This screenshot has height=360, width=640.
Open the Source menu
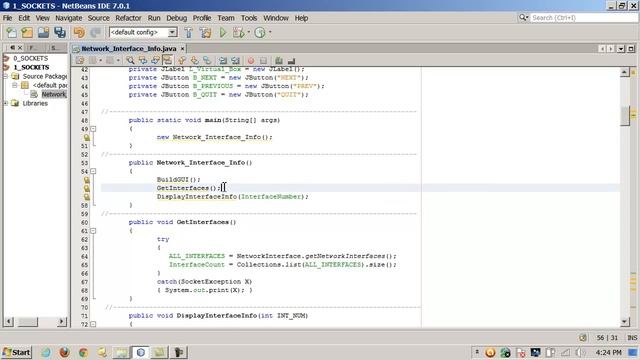point(98,18)
